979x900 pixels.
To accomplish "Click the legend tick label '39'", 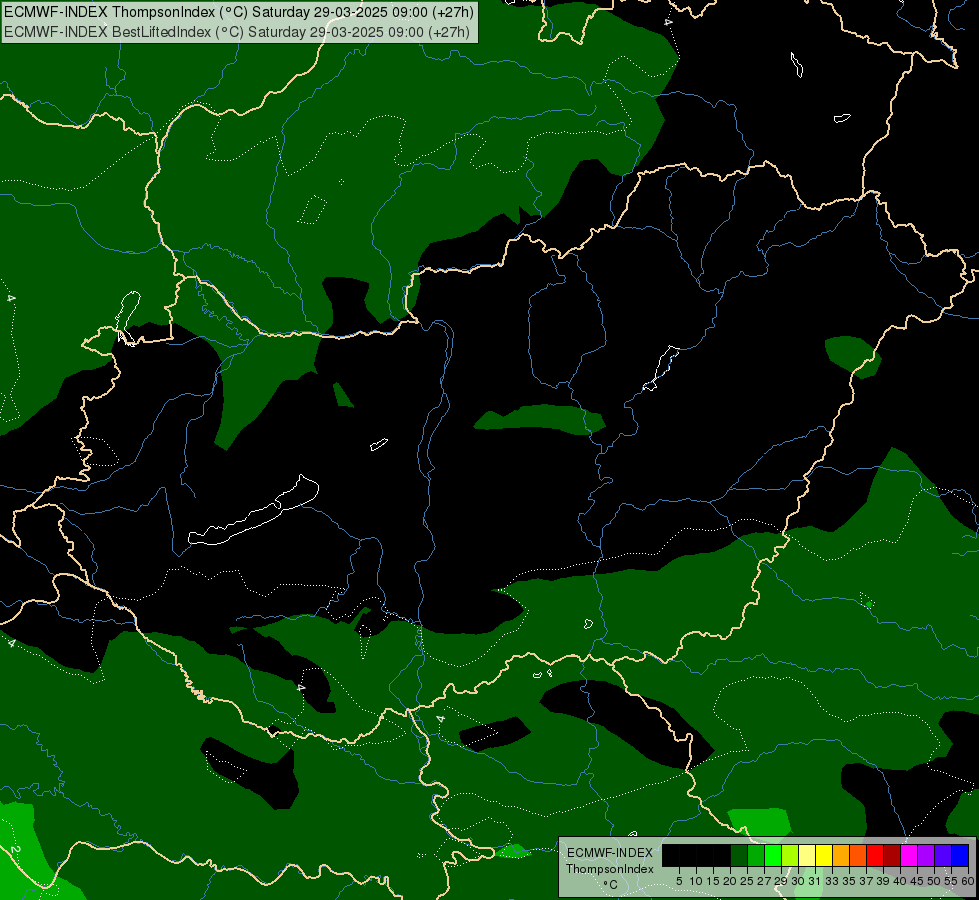I will [x=883, y=881].
